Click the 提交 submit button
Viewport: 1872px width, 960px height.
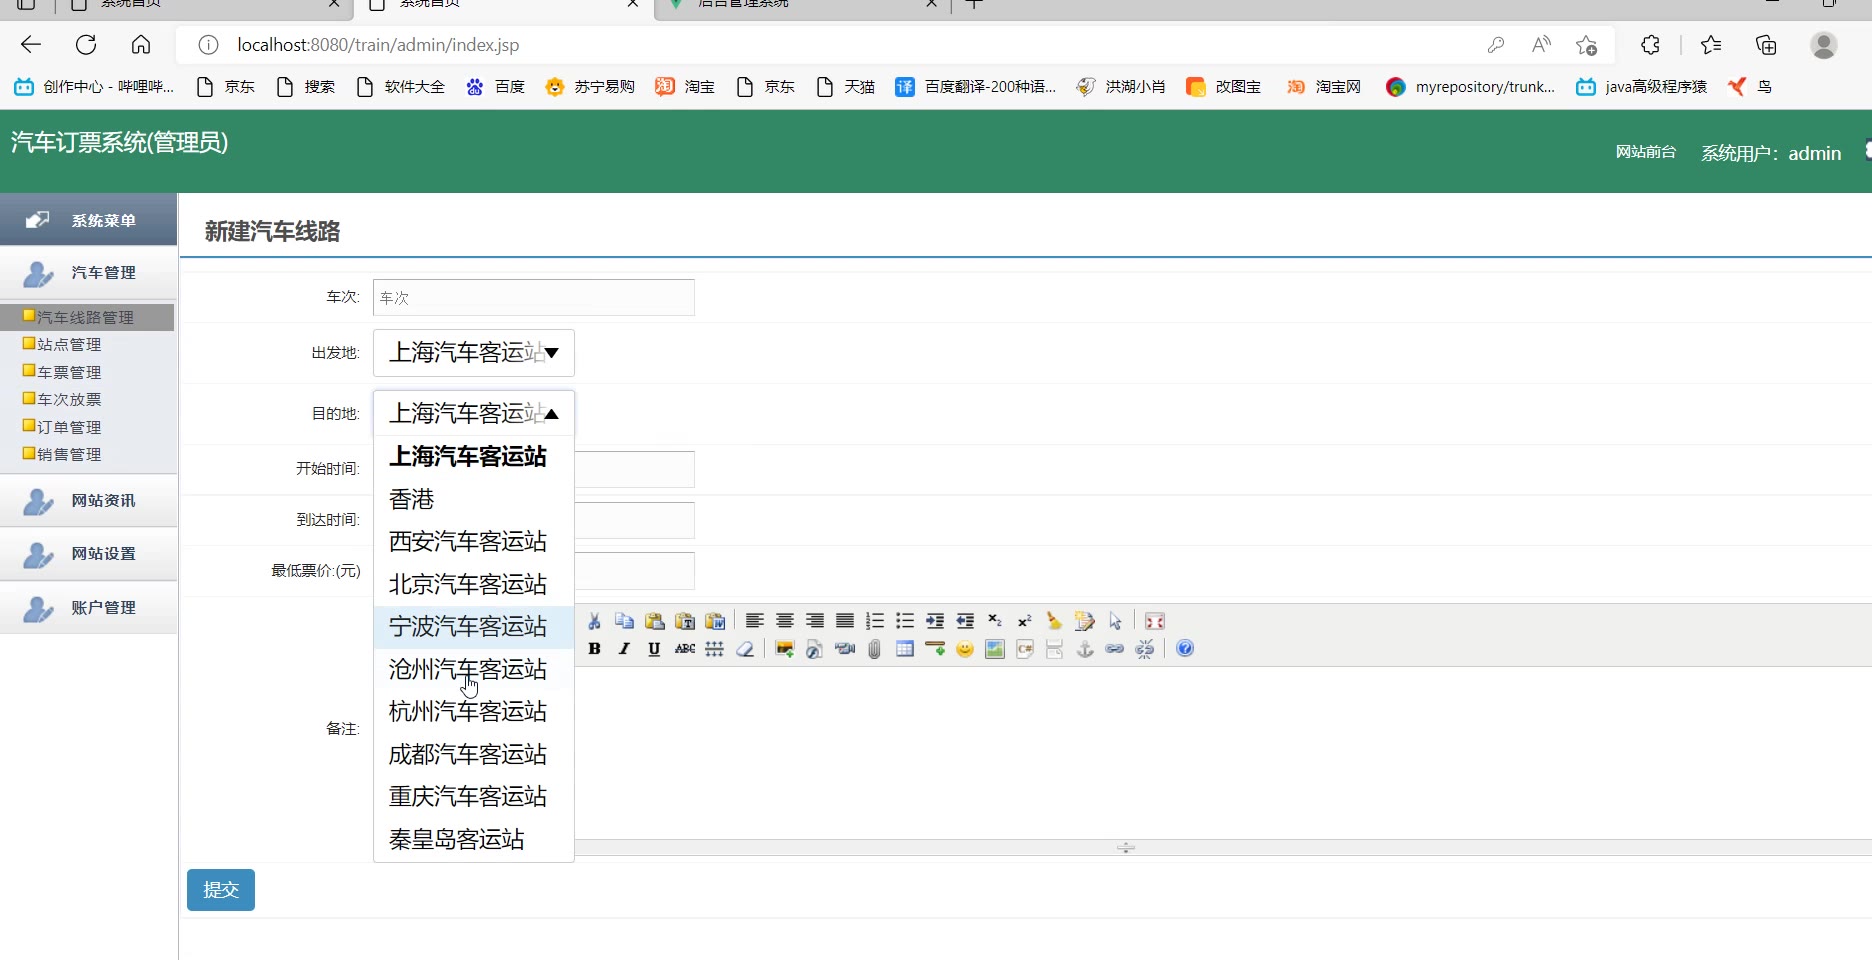[221, 890]
